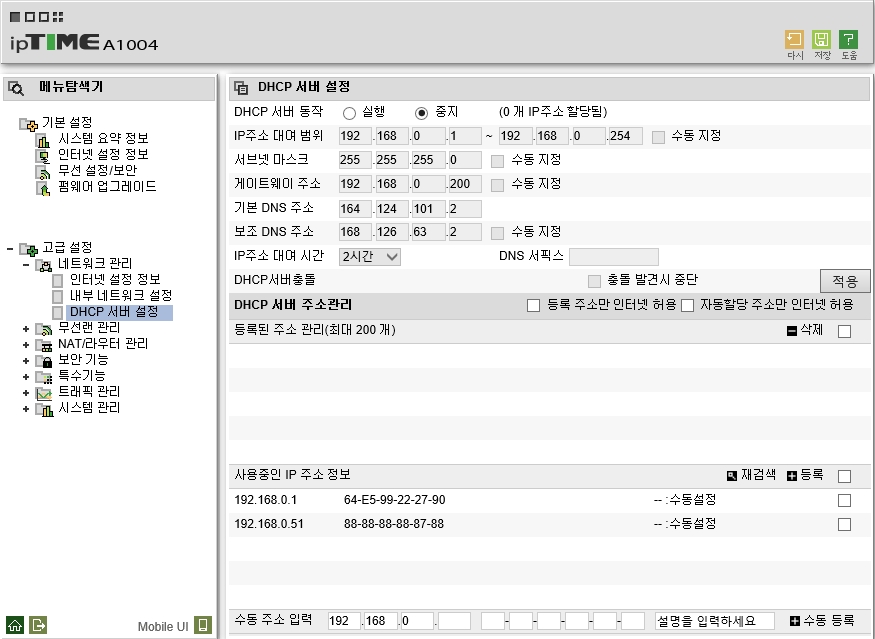Check 자동할당 주소만 인터넷 허용 checkbox
This screenshot has height=639, width=875.
[688, 305]
